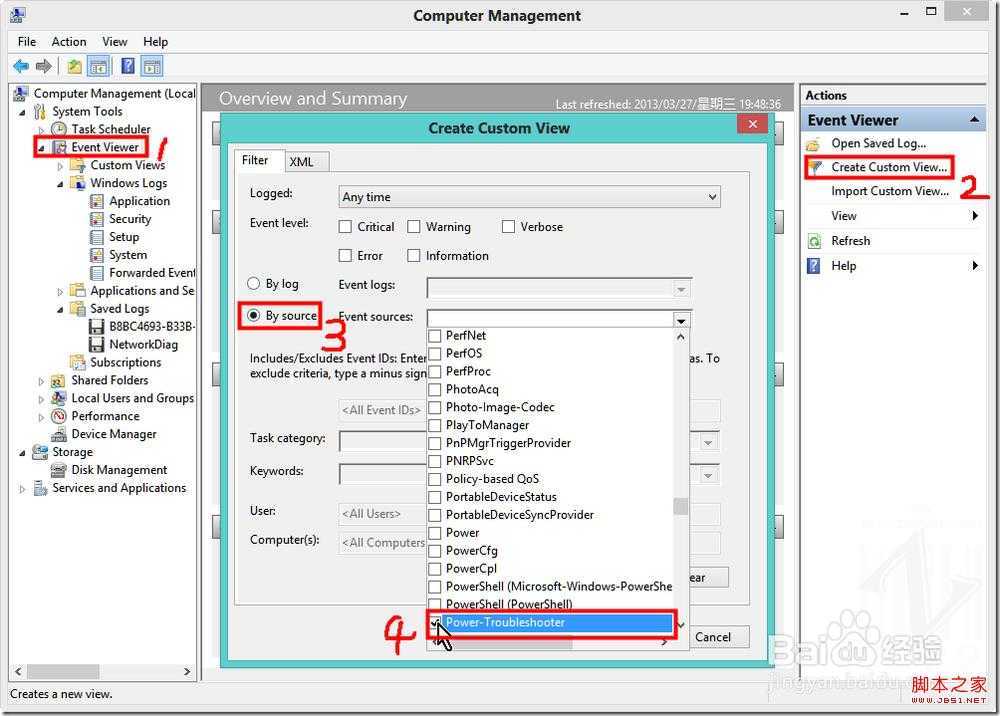The height and width of the screenshot is (716, 1000).
Task: Click the Local Users and Groups icon
Action: click(59, 398)
